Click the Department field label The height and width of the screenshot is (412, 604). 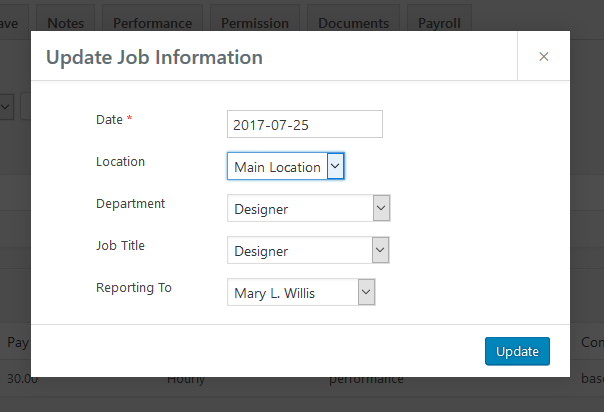[130, 204]
